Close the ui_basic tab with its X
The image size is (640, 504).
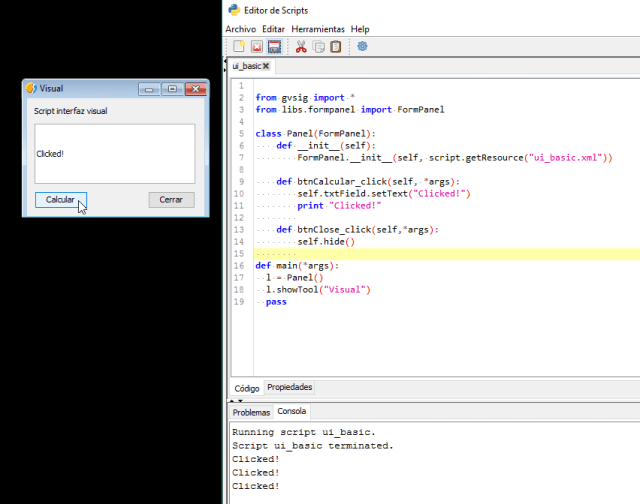(266, 66)
